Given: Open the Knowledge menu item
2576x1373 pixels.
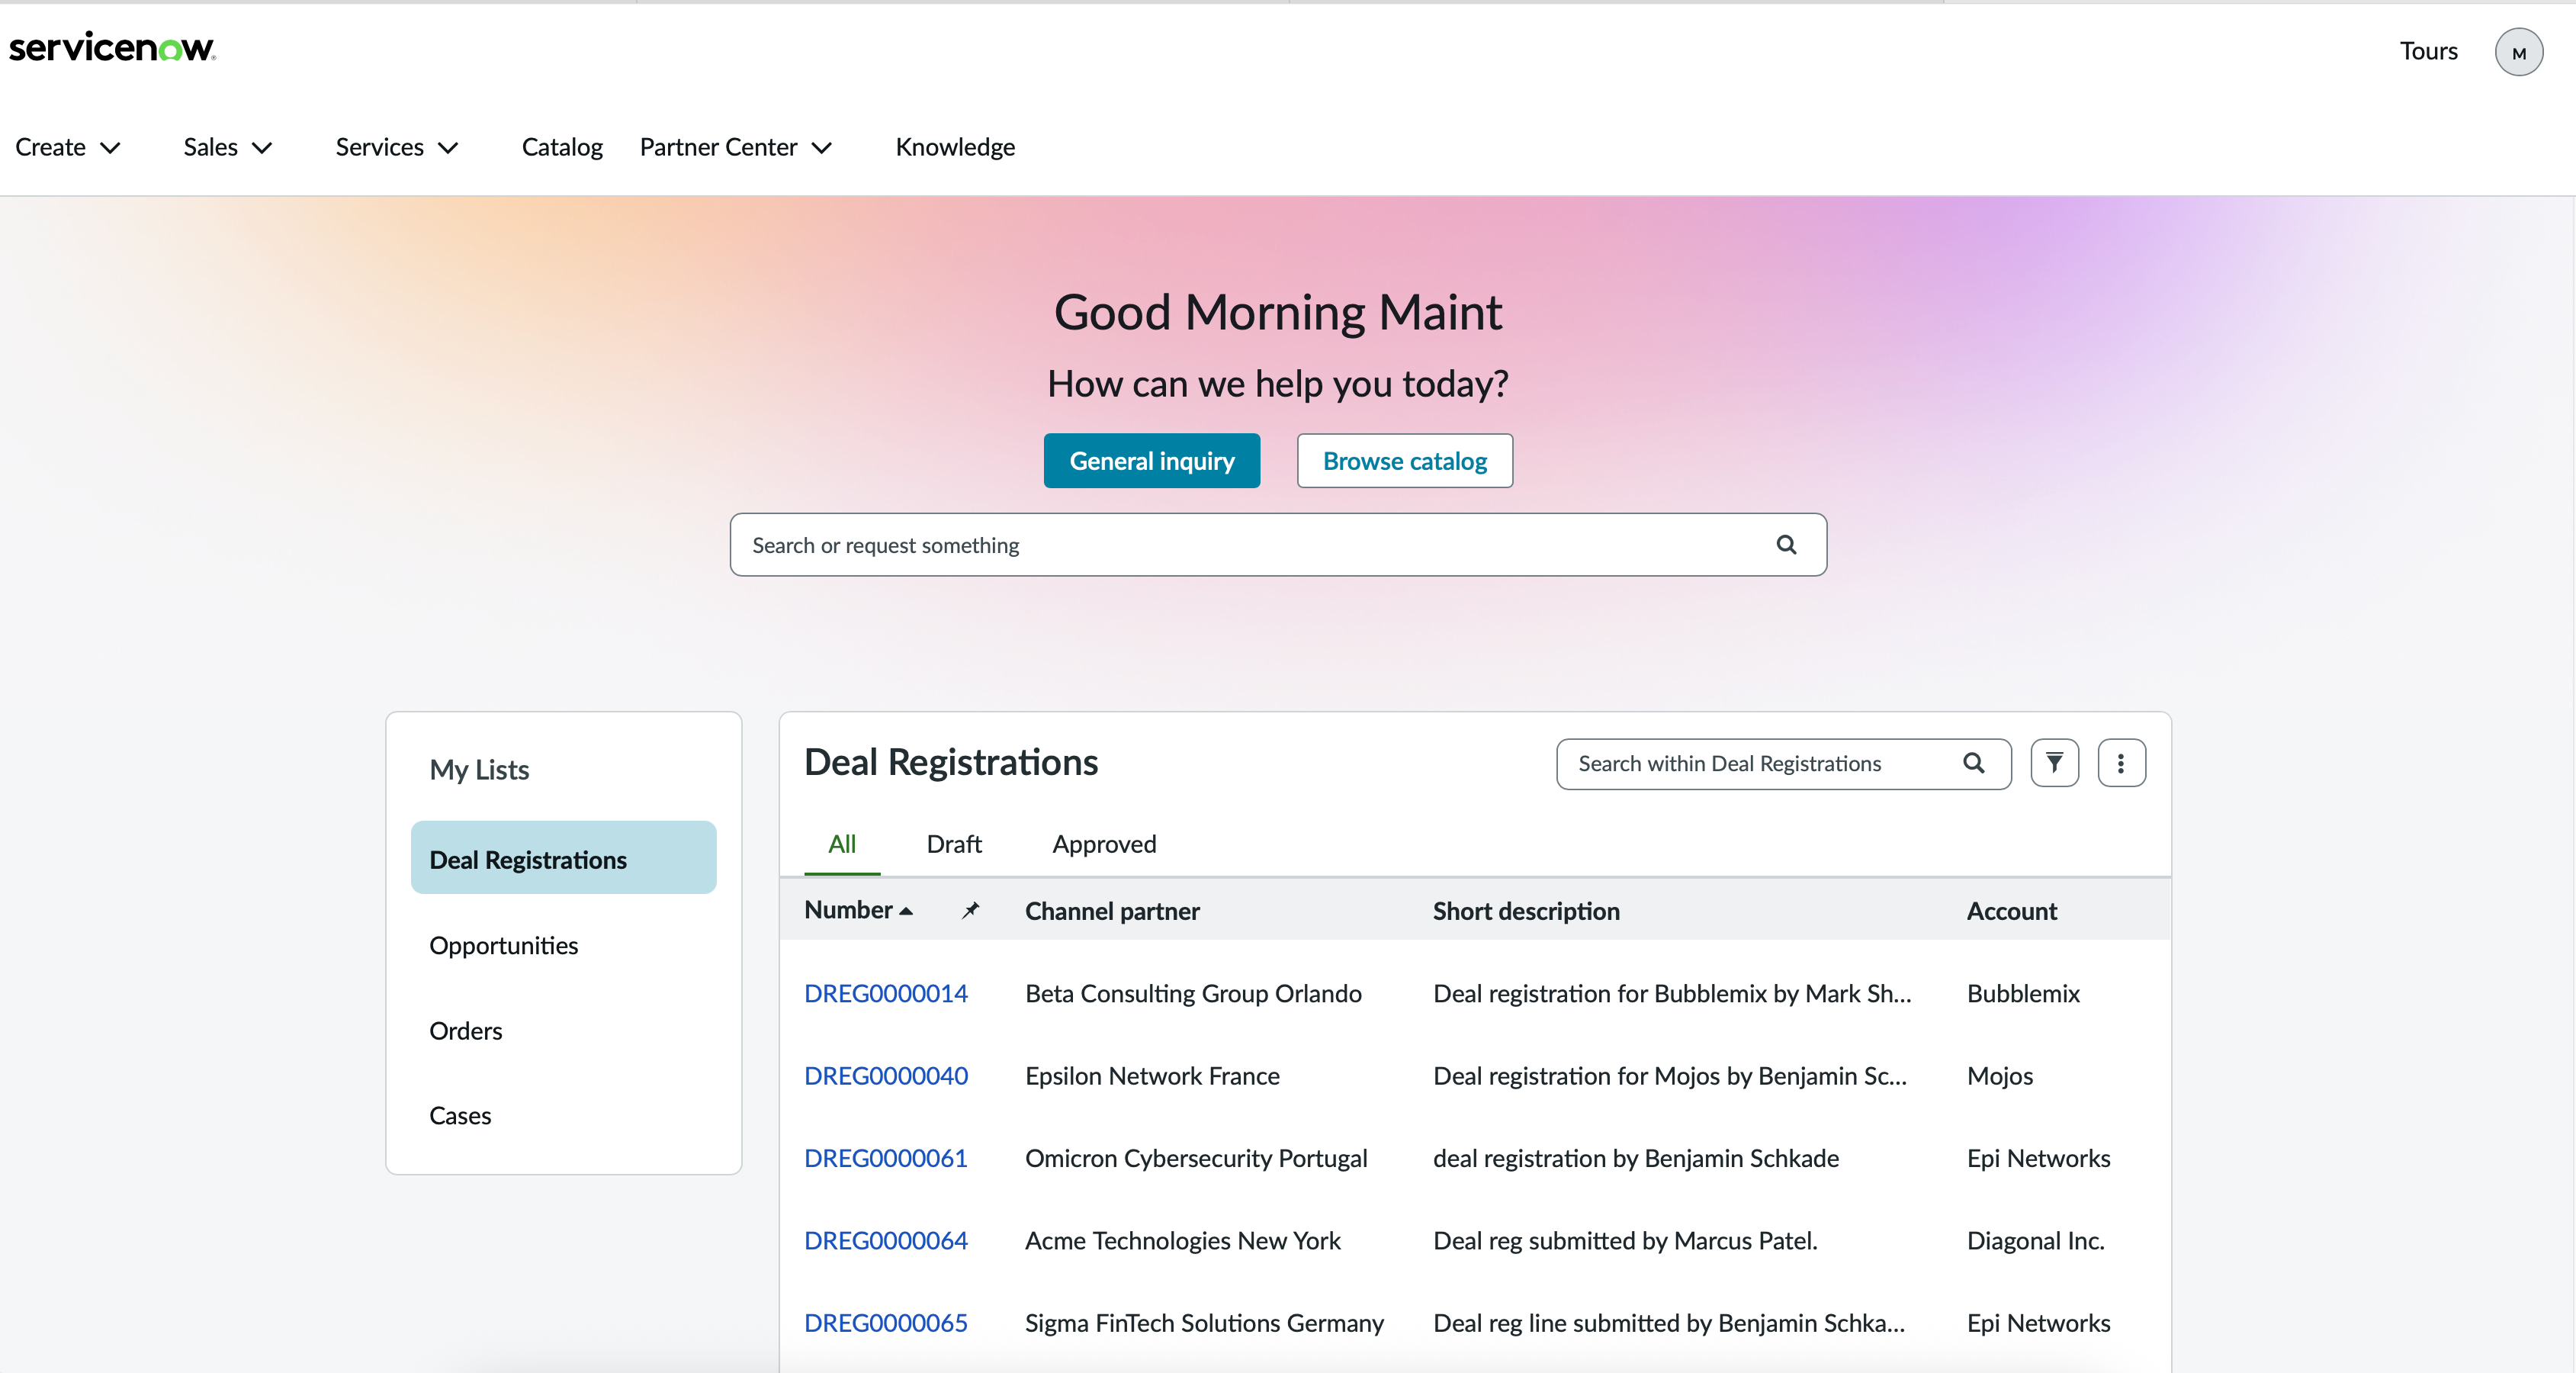Looking at the screenshot, I should (955, 147).
